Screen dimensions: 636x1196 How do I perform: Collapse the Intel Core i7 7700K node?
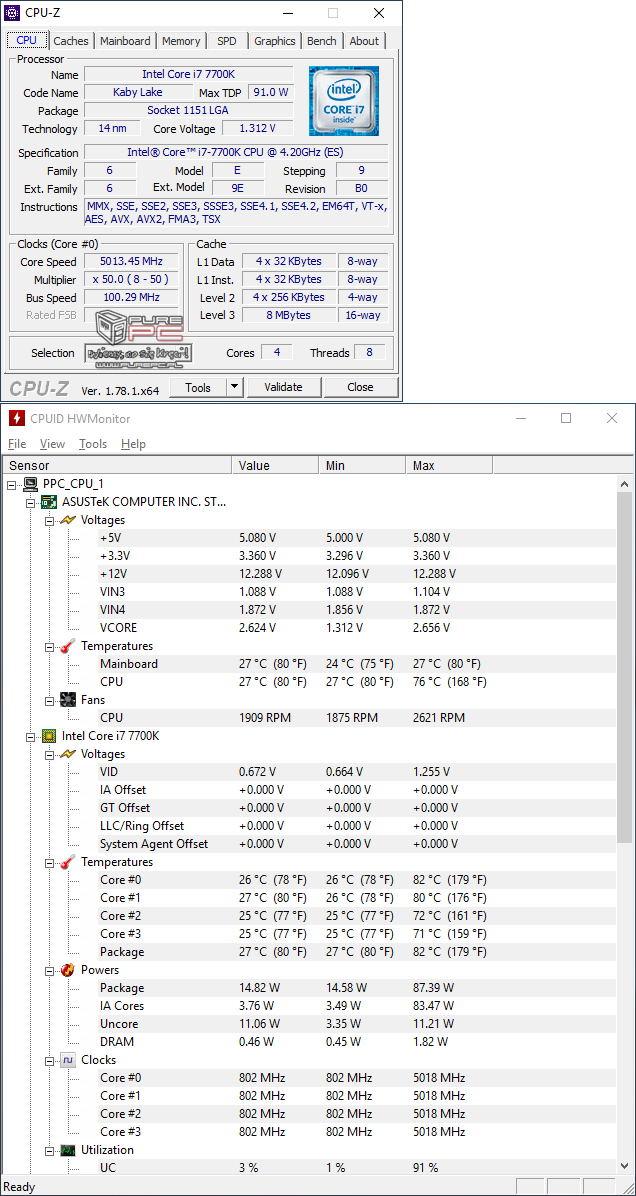pyautogui.click(x=31, y=736)
